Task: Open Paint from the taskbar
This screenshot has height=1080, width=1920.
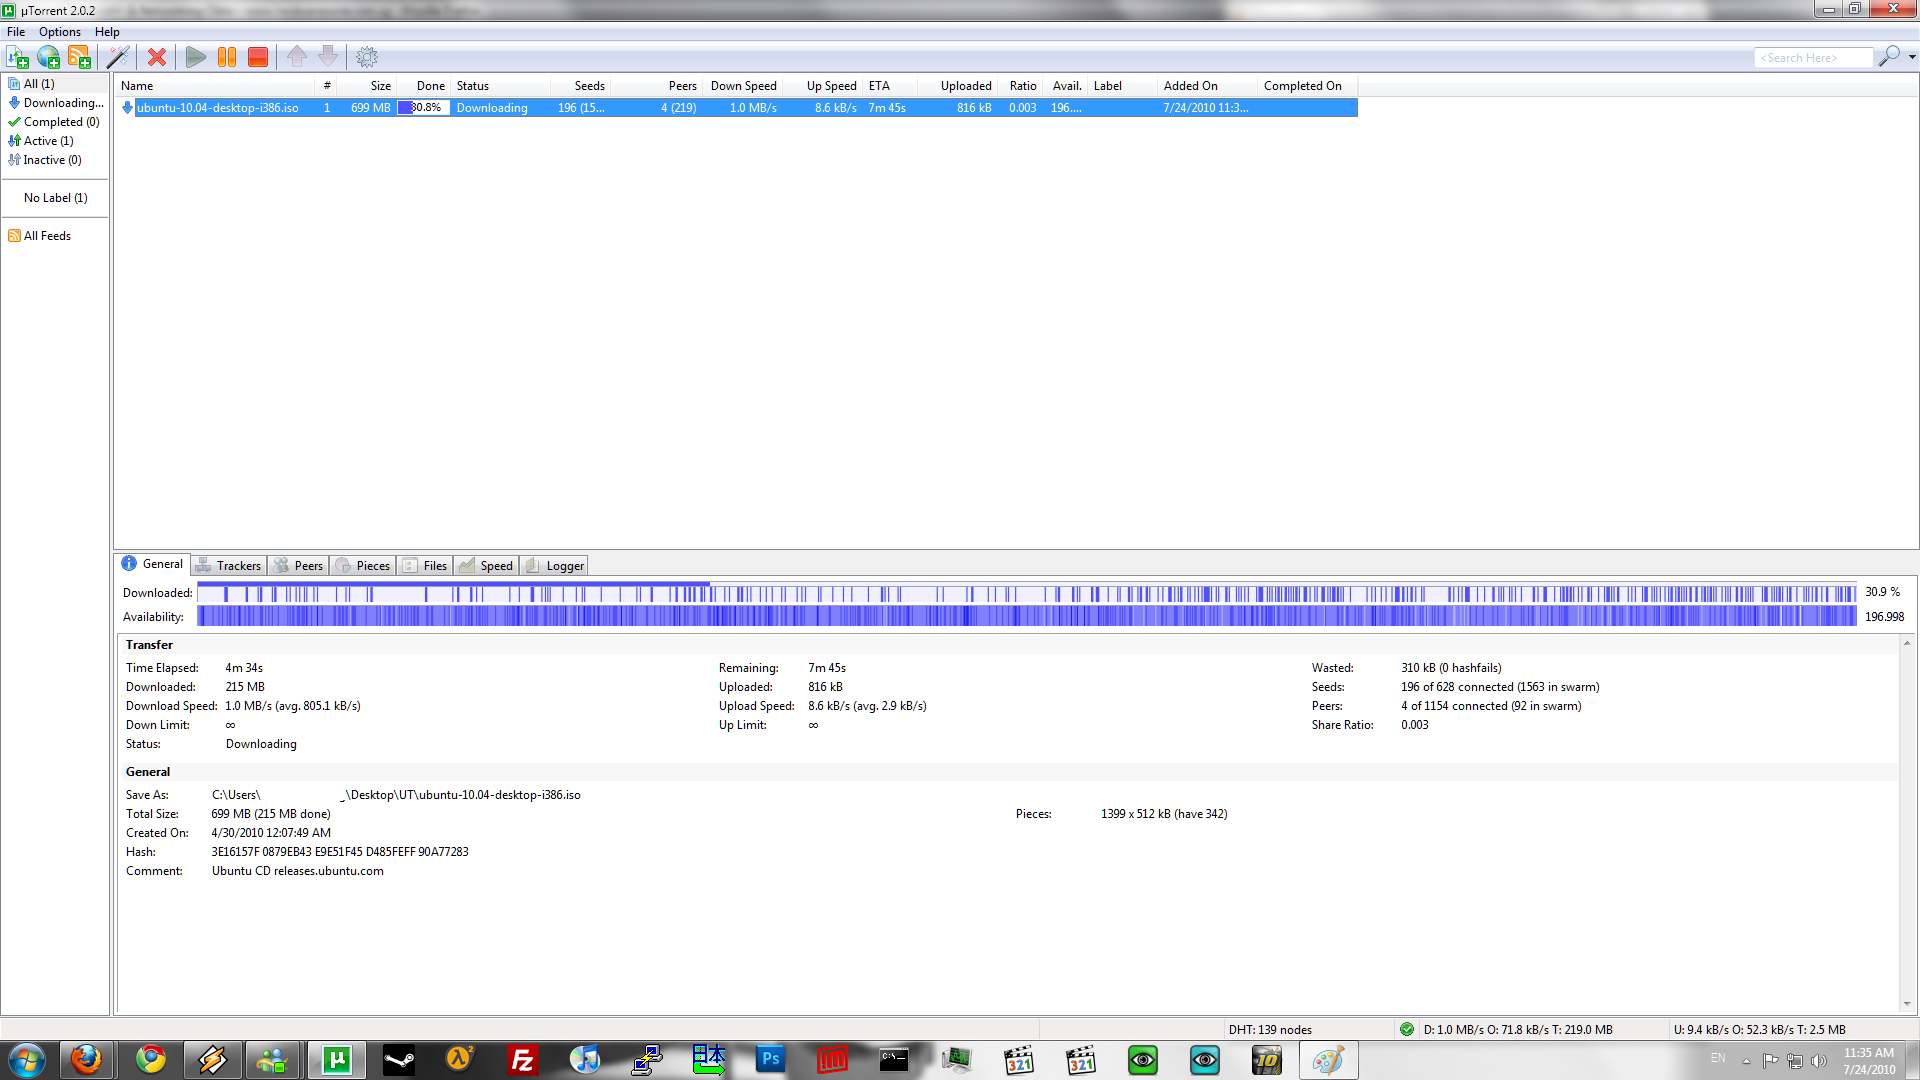Action: pos(1329,1060)
